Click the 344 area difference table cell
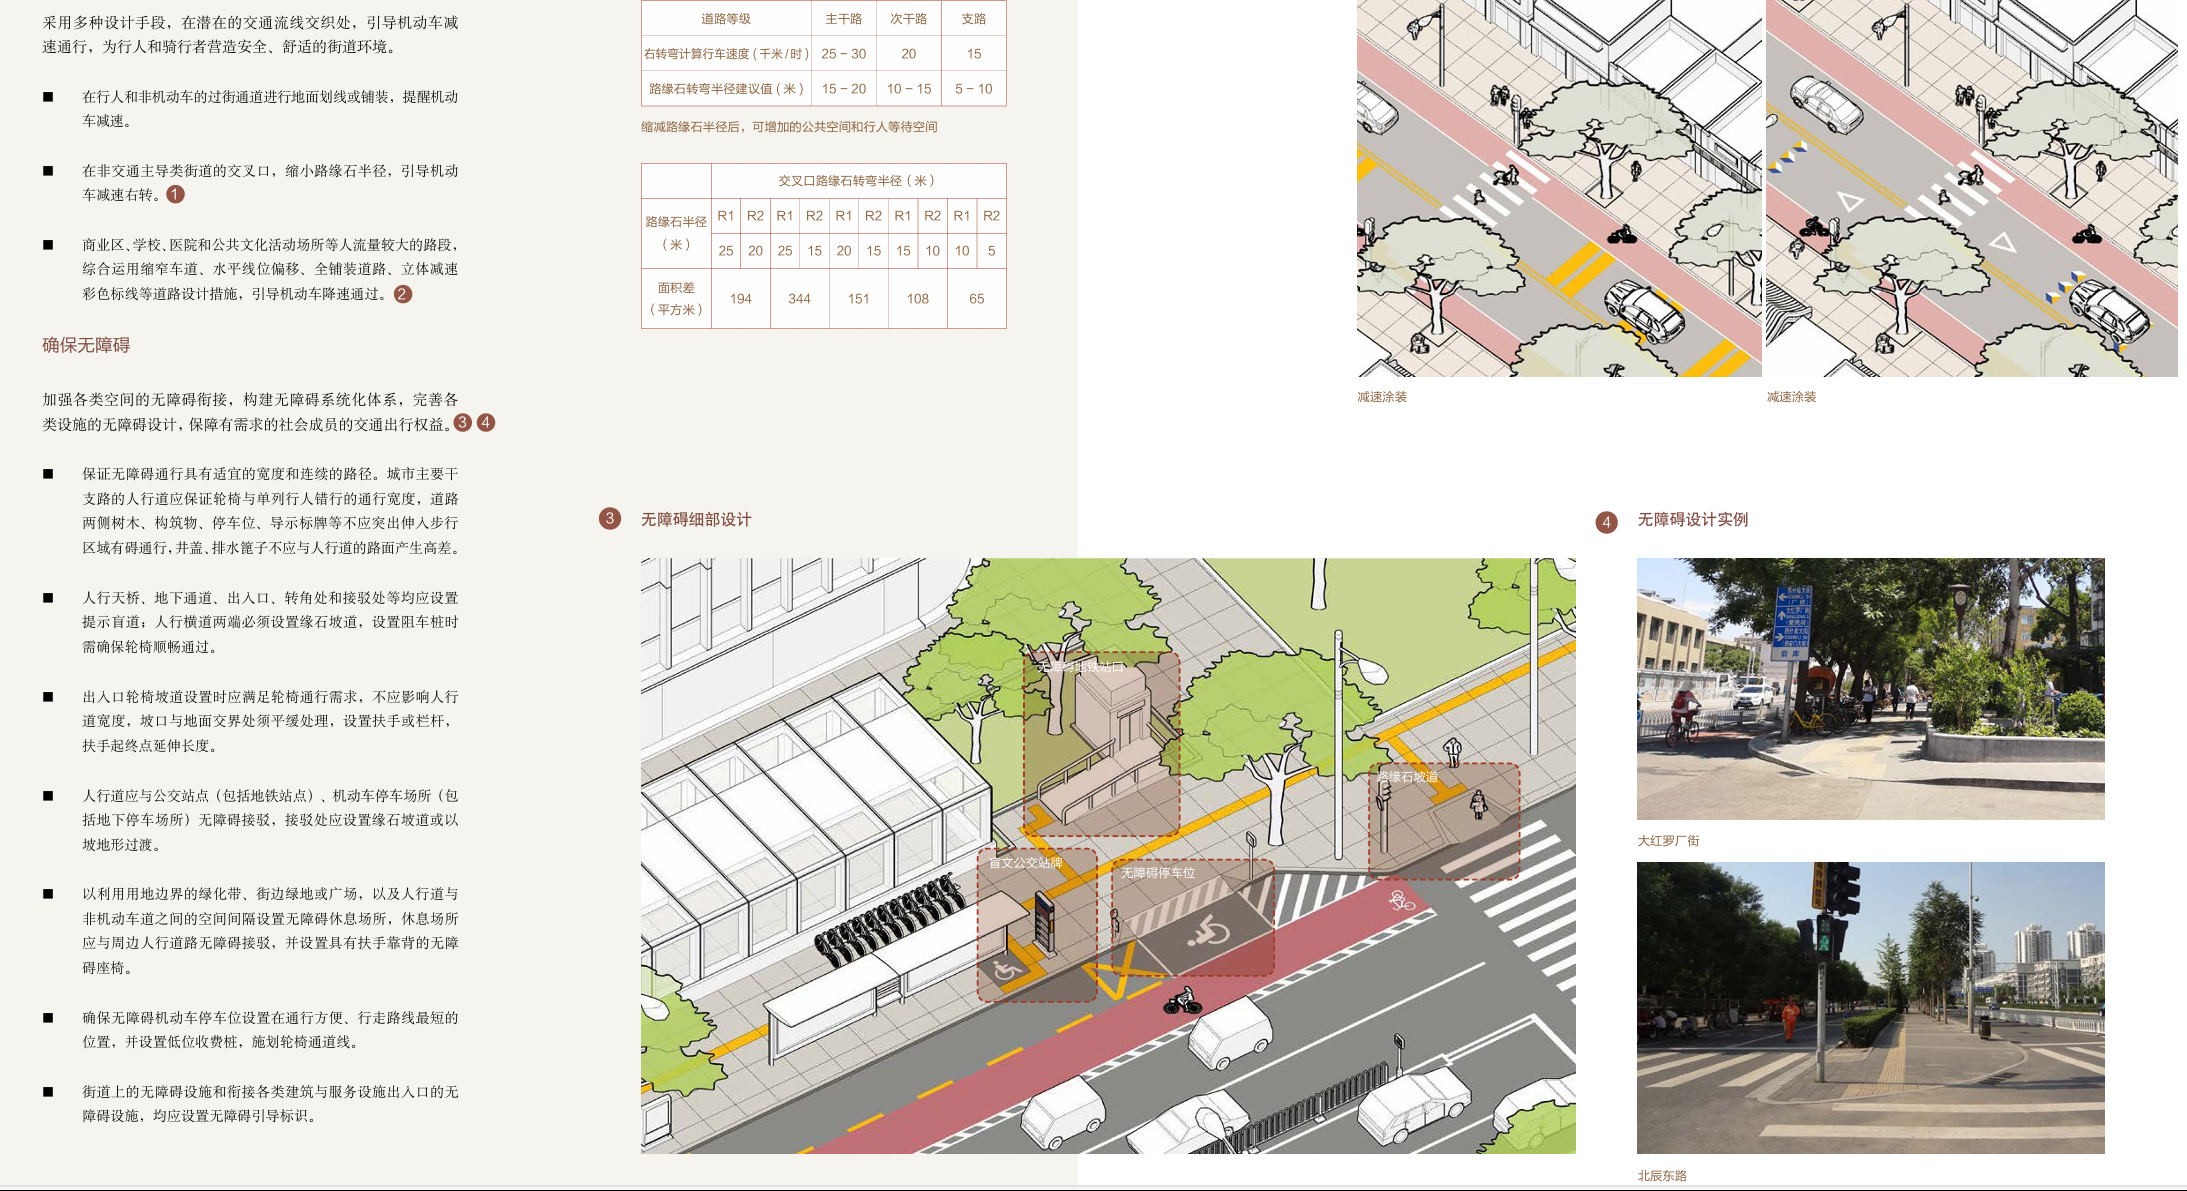This screenshot has height=1191, width=2187. [x=799, y=299]
